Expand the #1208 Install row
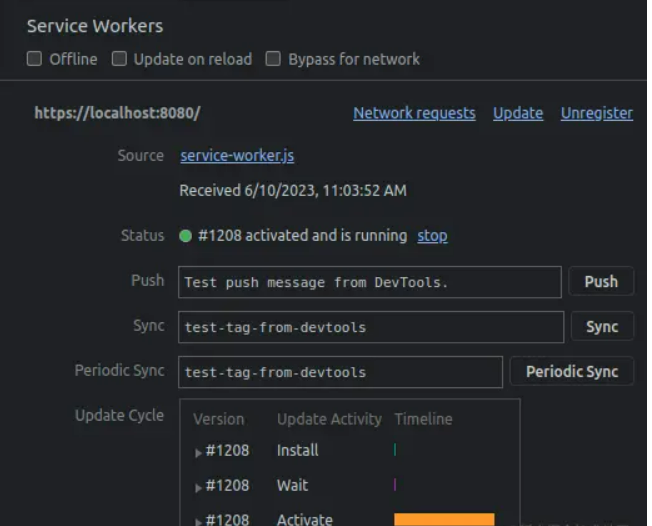The image size is (652, 526). pos(198,452)
